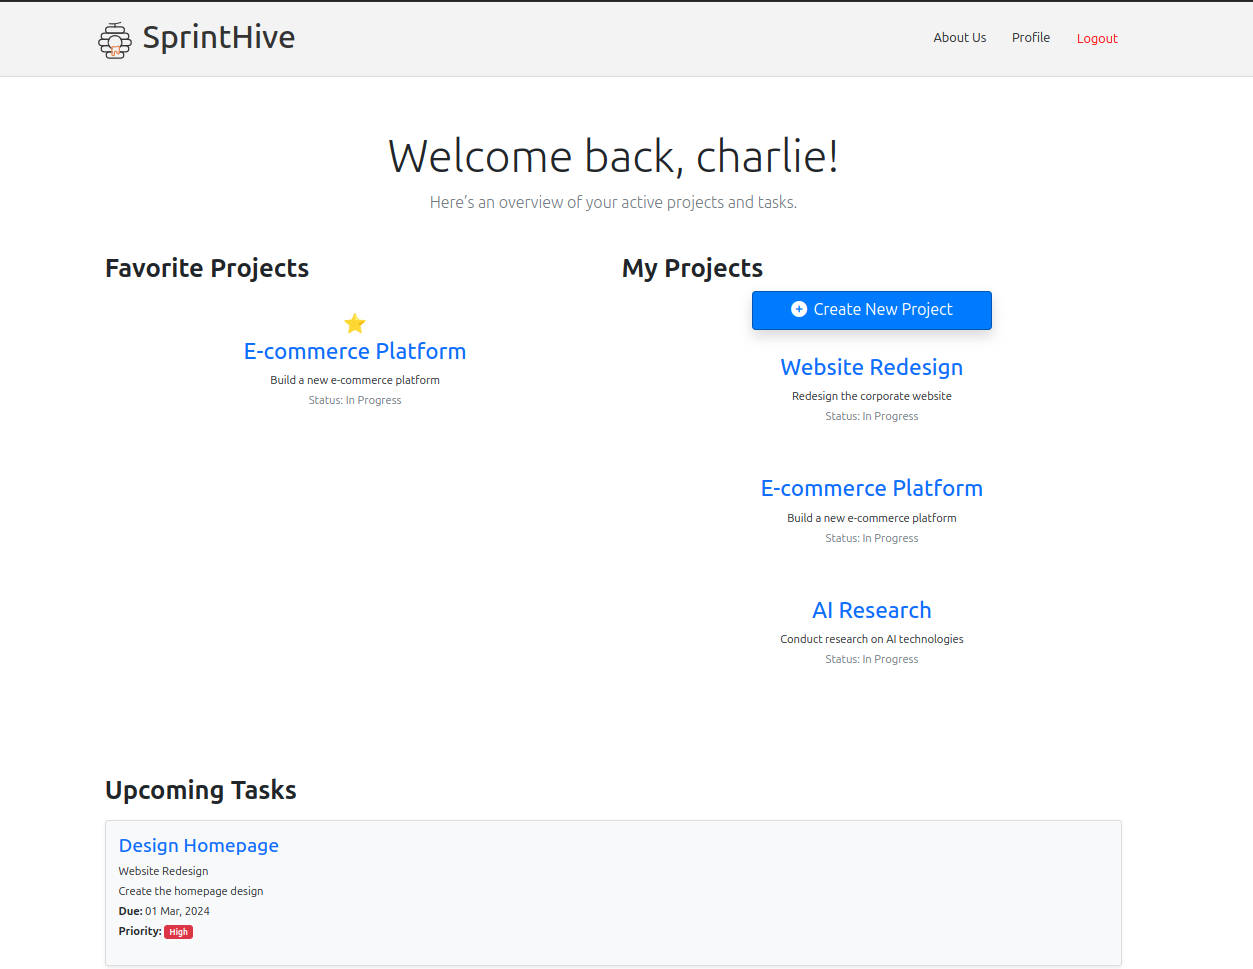Open the Design Homepage task
Image resolution: width=1253 pixels, height=969 pixels.
(198, 845)
